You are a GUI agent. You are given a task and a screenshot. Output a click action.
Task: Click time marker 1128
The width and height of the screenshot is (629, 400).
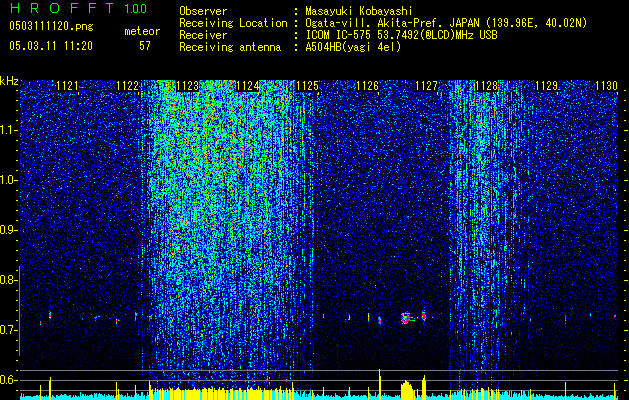[487, 86]
